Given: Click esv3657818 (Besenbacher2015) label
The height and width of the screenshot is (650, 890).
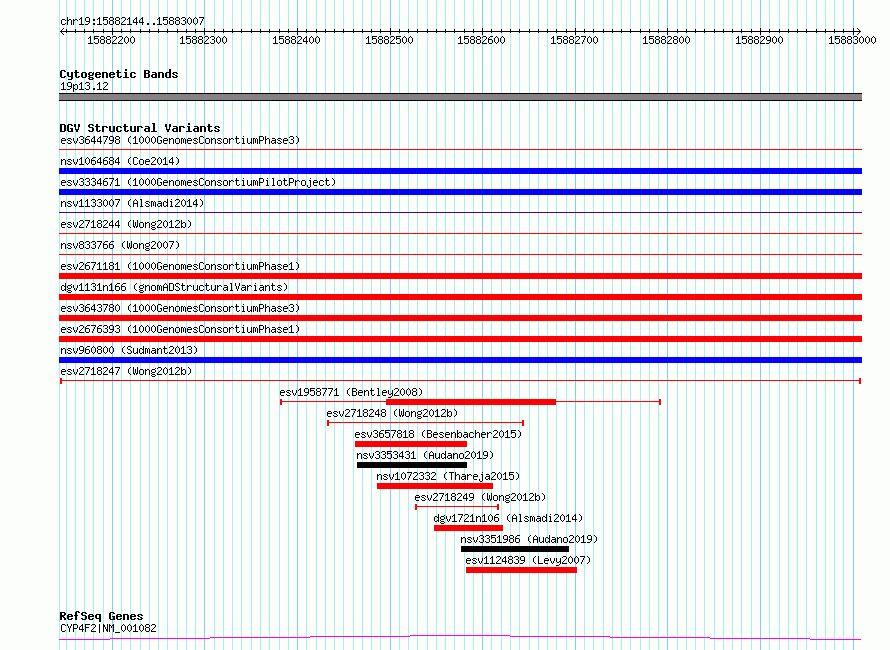Looking at the screenshot, I should pyautogui.click(x=438, y=434).
